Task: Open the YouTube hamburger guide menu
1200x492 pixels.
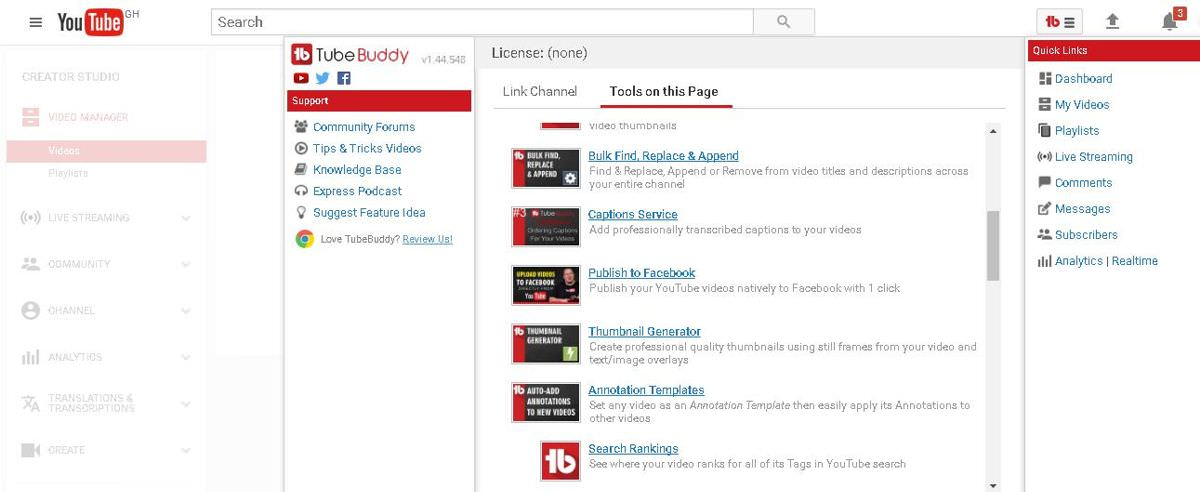Action: 36,22
